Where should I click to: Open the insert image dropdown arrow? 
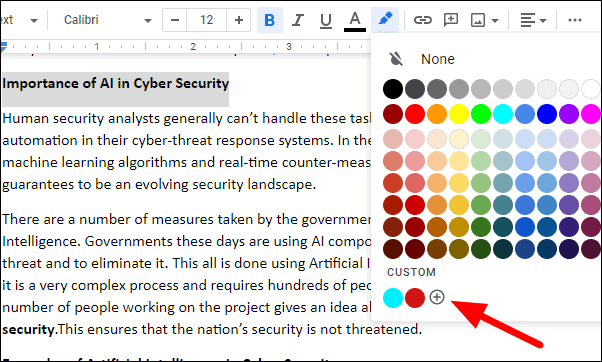[x=495, y=20]
